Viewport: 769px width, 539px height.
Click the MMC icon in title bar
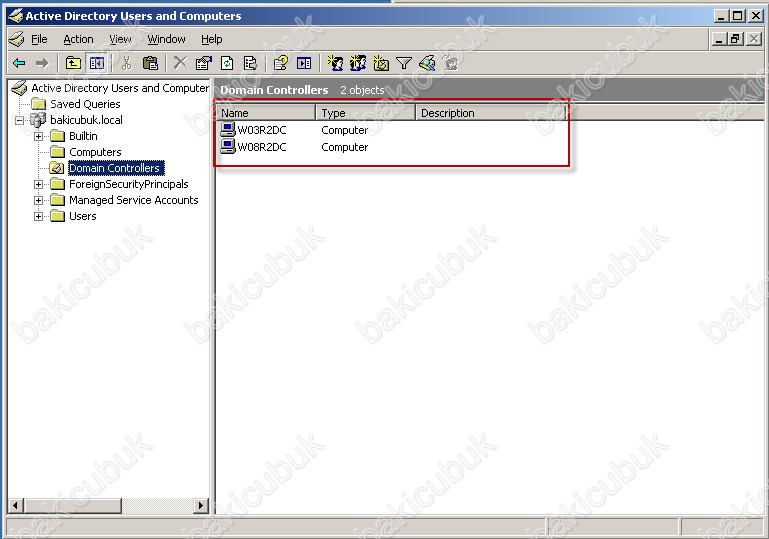point(16,16)
